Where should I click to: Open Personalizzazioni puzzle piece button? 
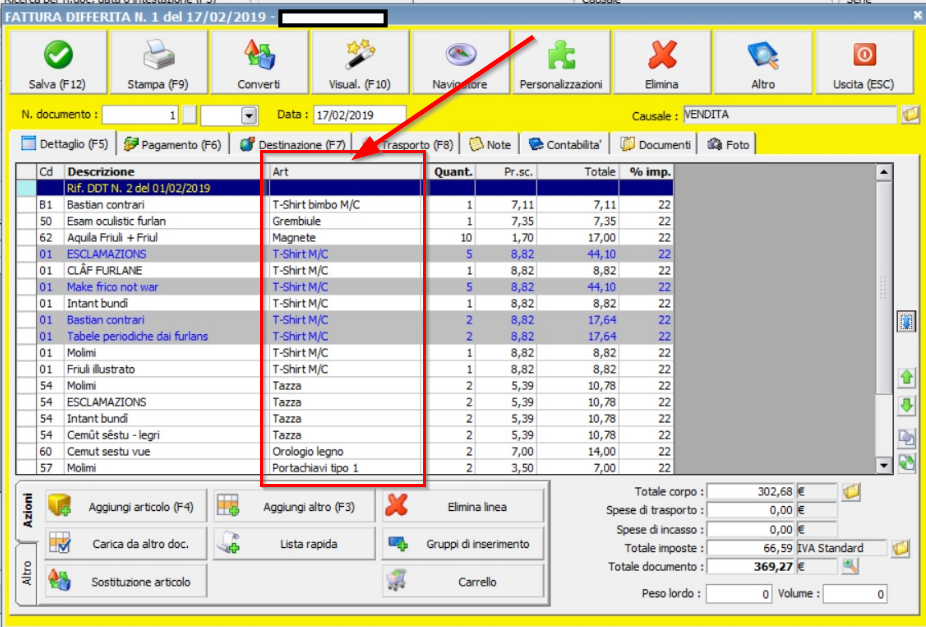pyautogui.click(x=561, y=63)
